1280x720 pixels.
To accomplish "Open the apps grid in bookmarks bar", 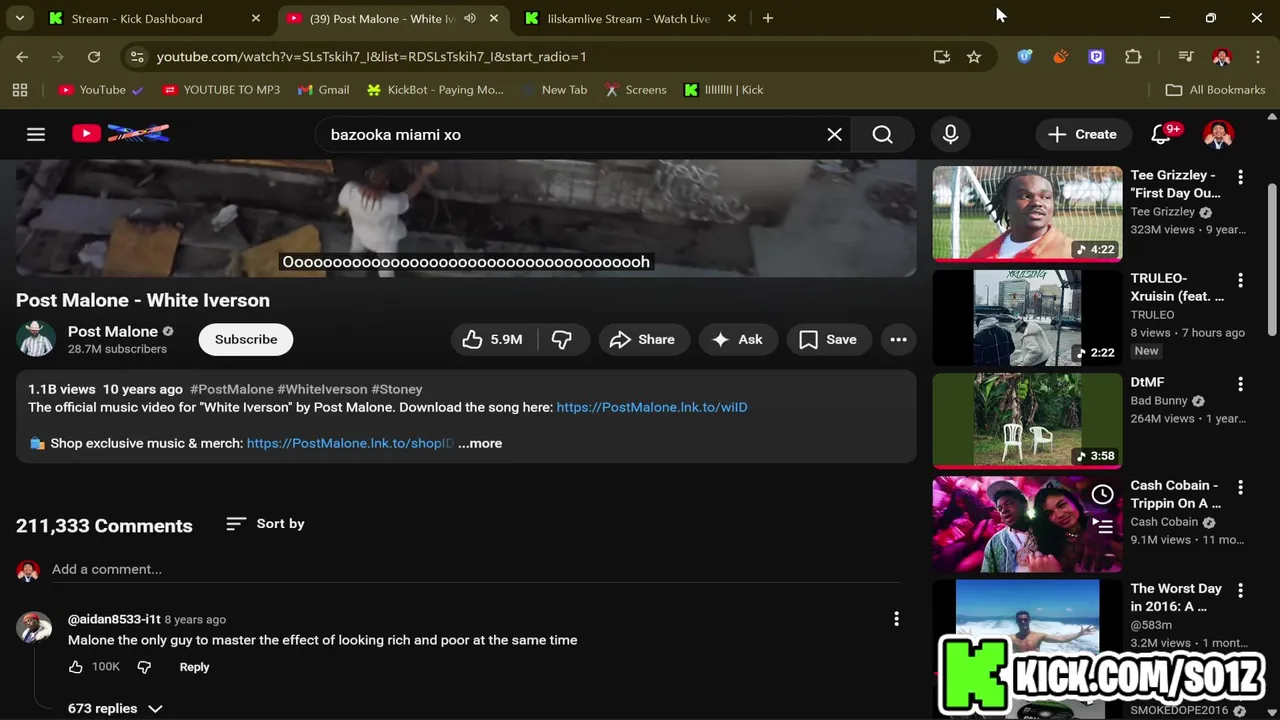I will [19, 90].
